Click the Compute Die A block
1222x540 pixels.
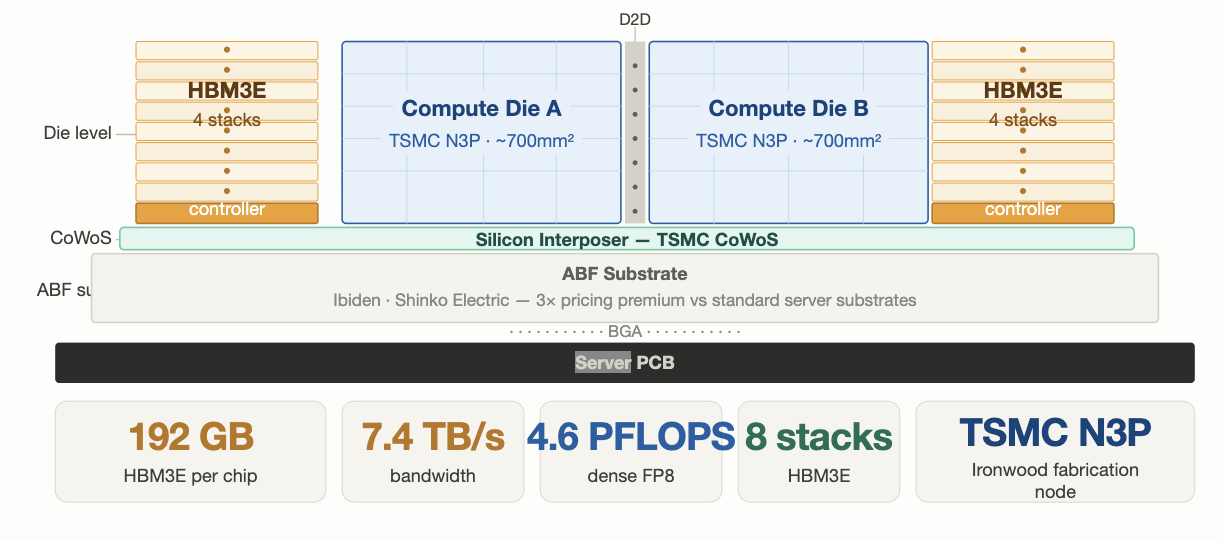(481, 132)
